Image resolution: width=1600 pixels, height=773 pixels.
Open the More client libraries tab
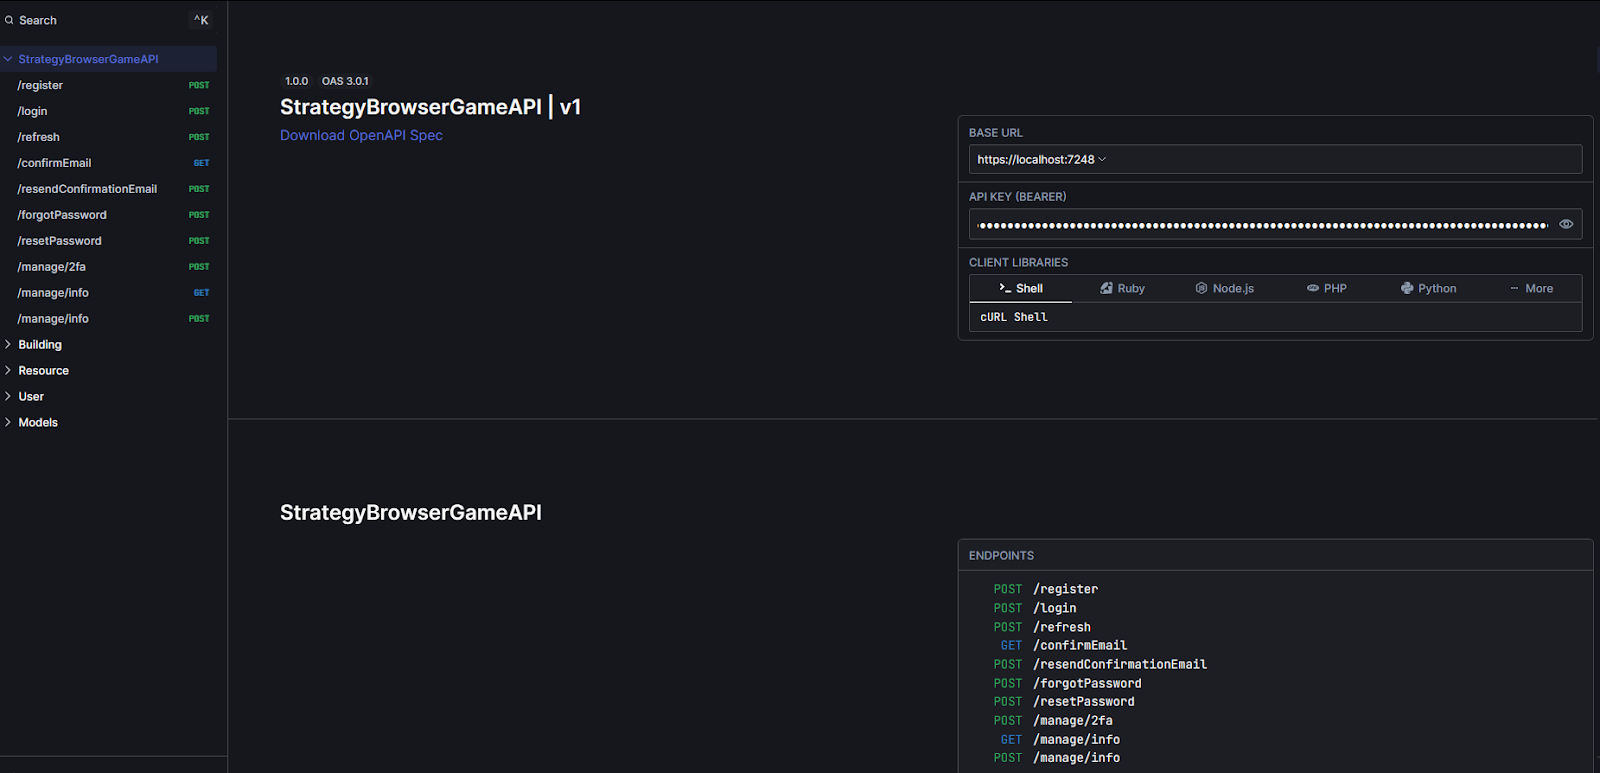coord(1531,288)
